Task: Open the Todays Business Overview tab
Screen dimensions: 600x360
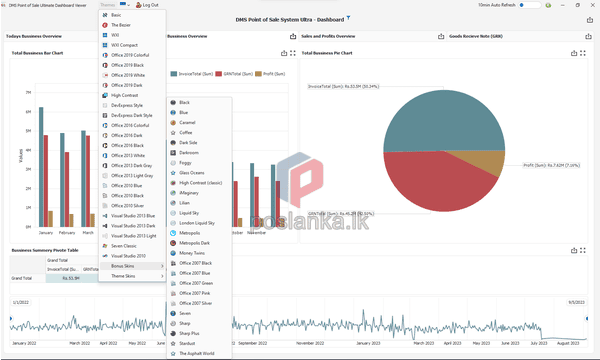Action: [x=34, y=36]
